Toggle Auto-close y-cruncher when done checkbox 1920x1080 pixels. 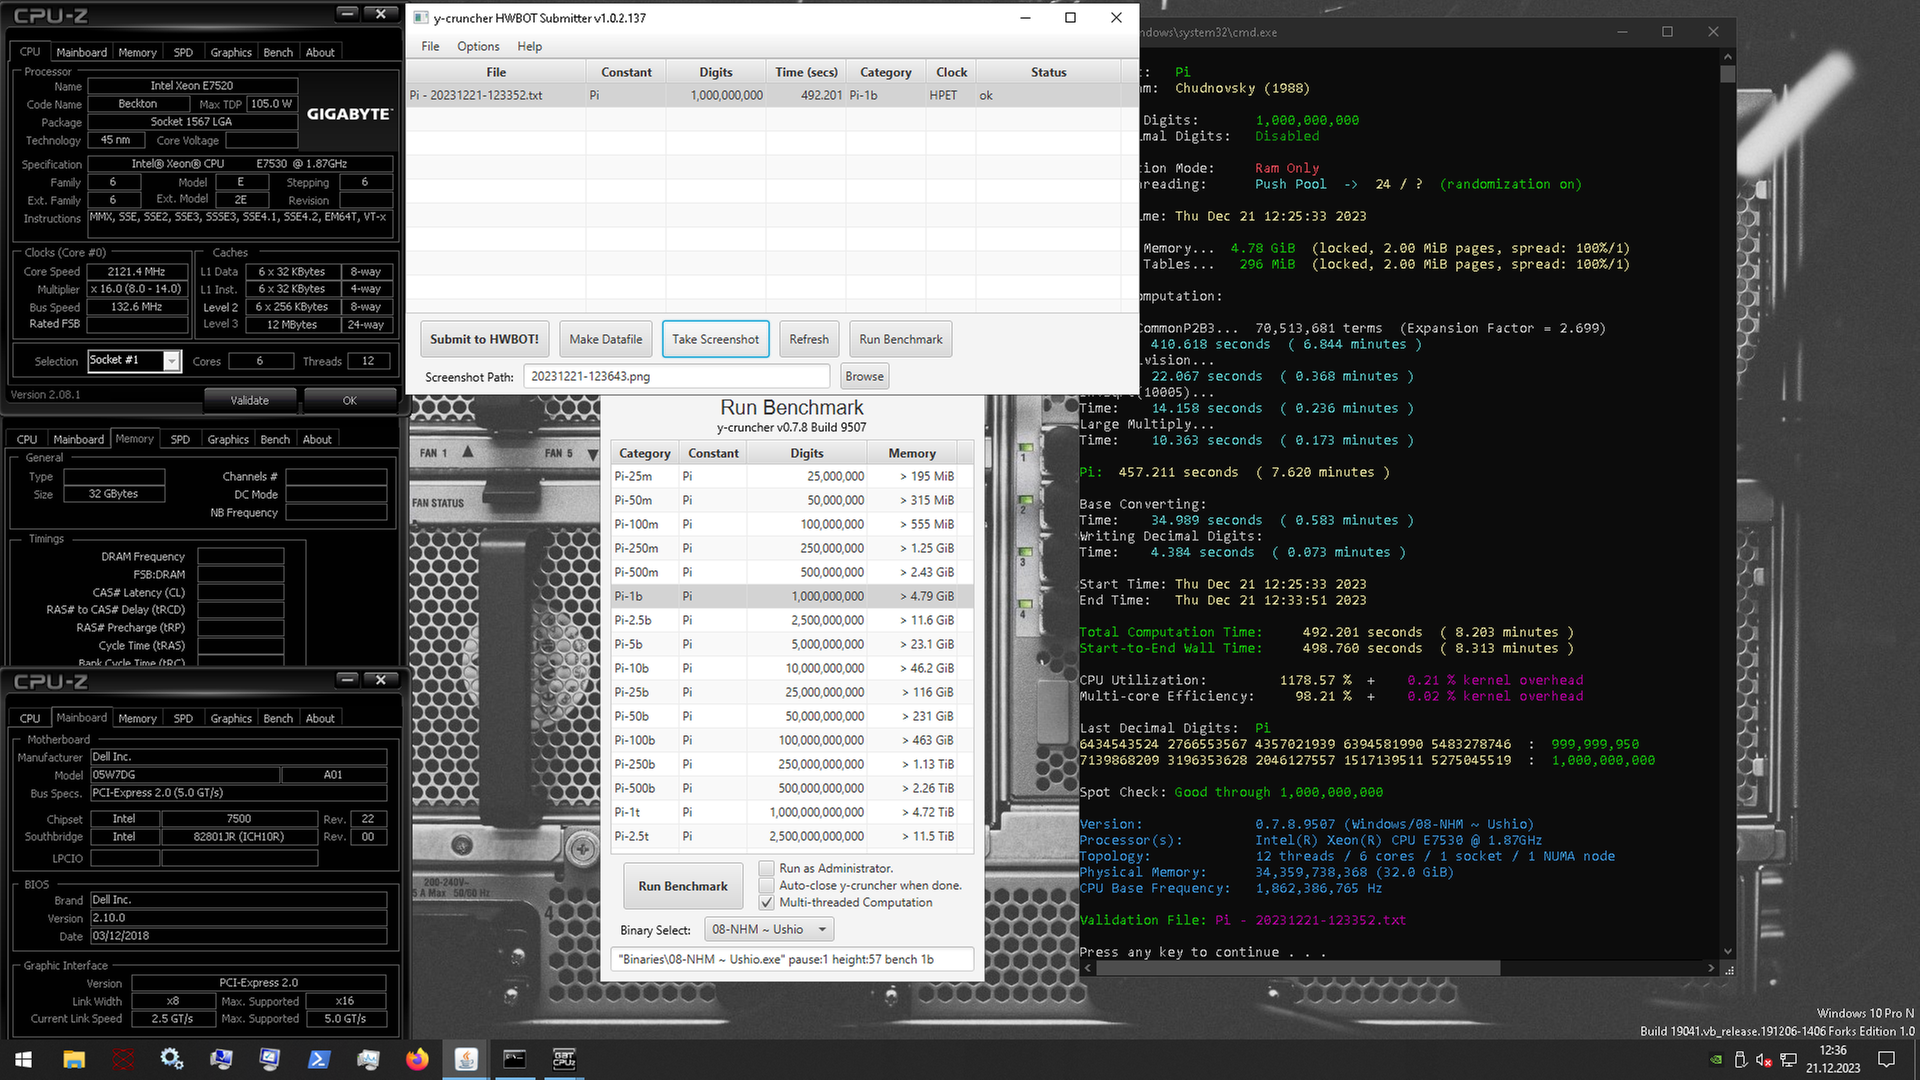[767, 885]
